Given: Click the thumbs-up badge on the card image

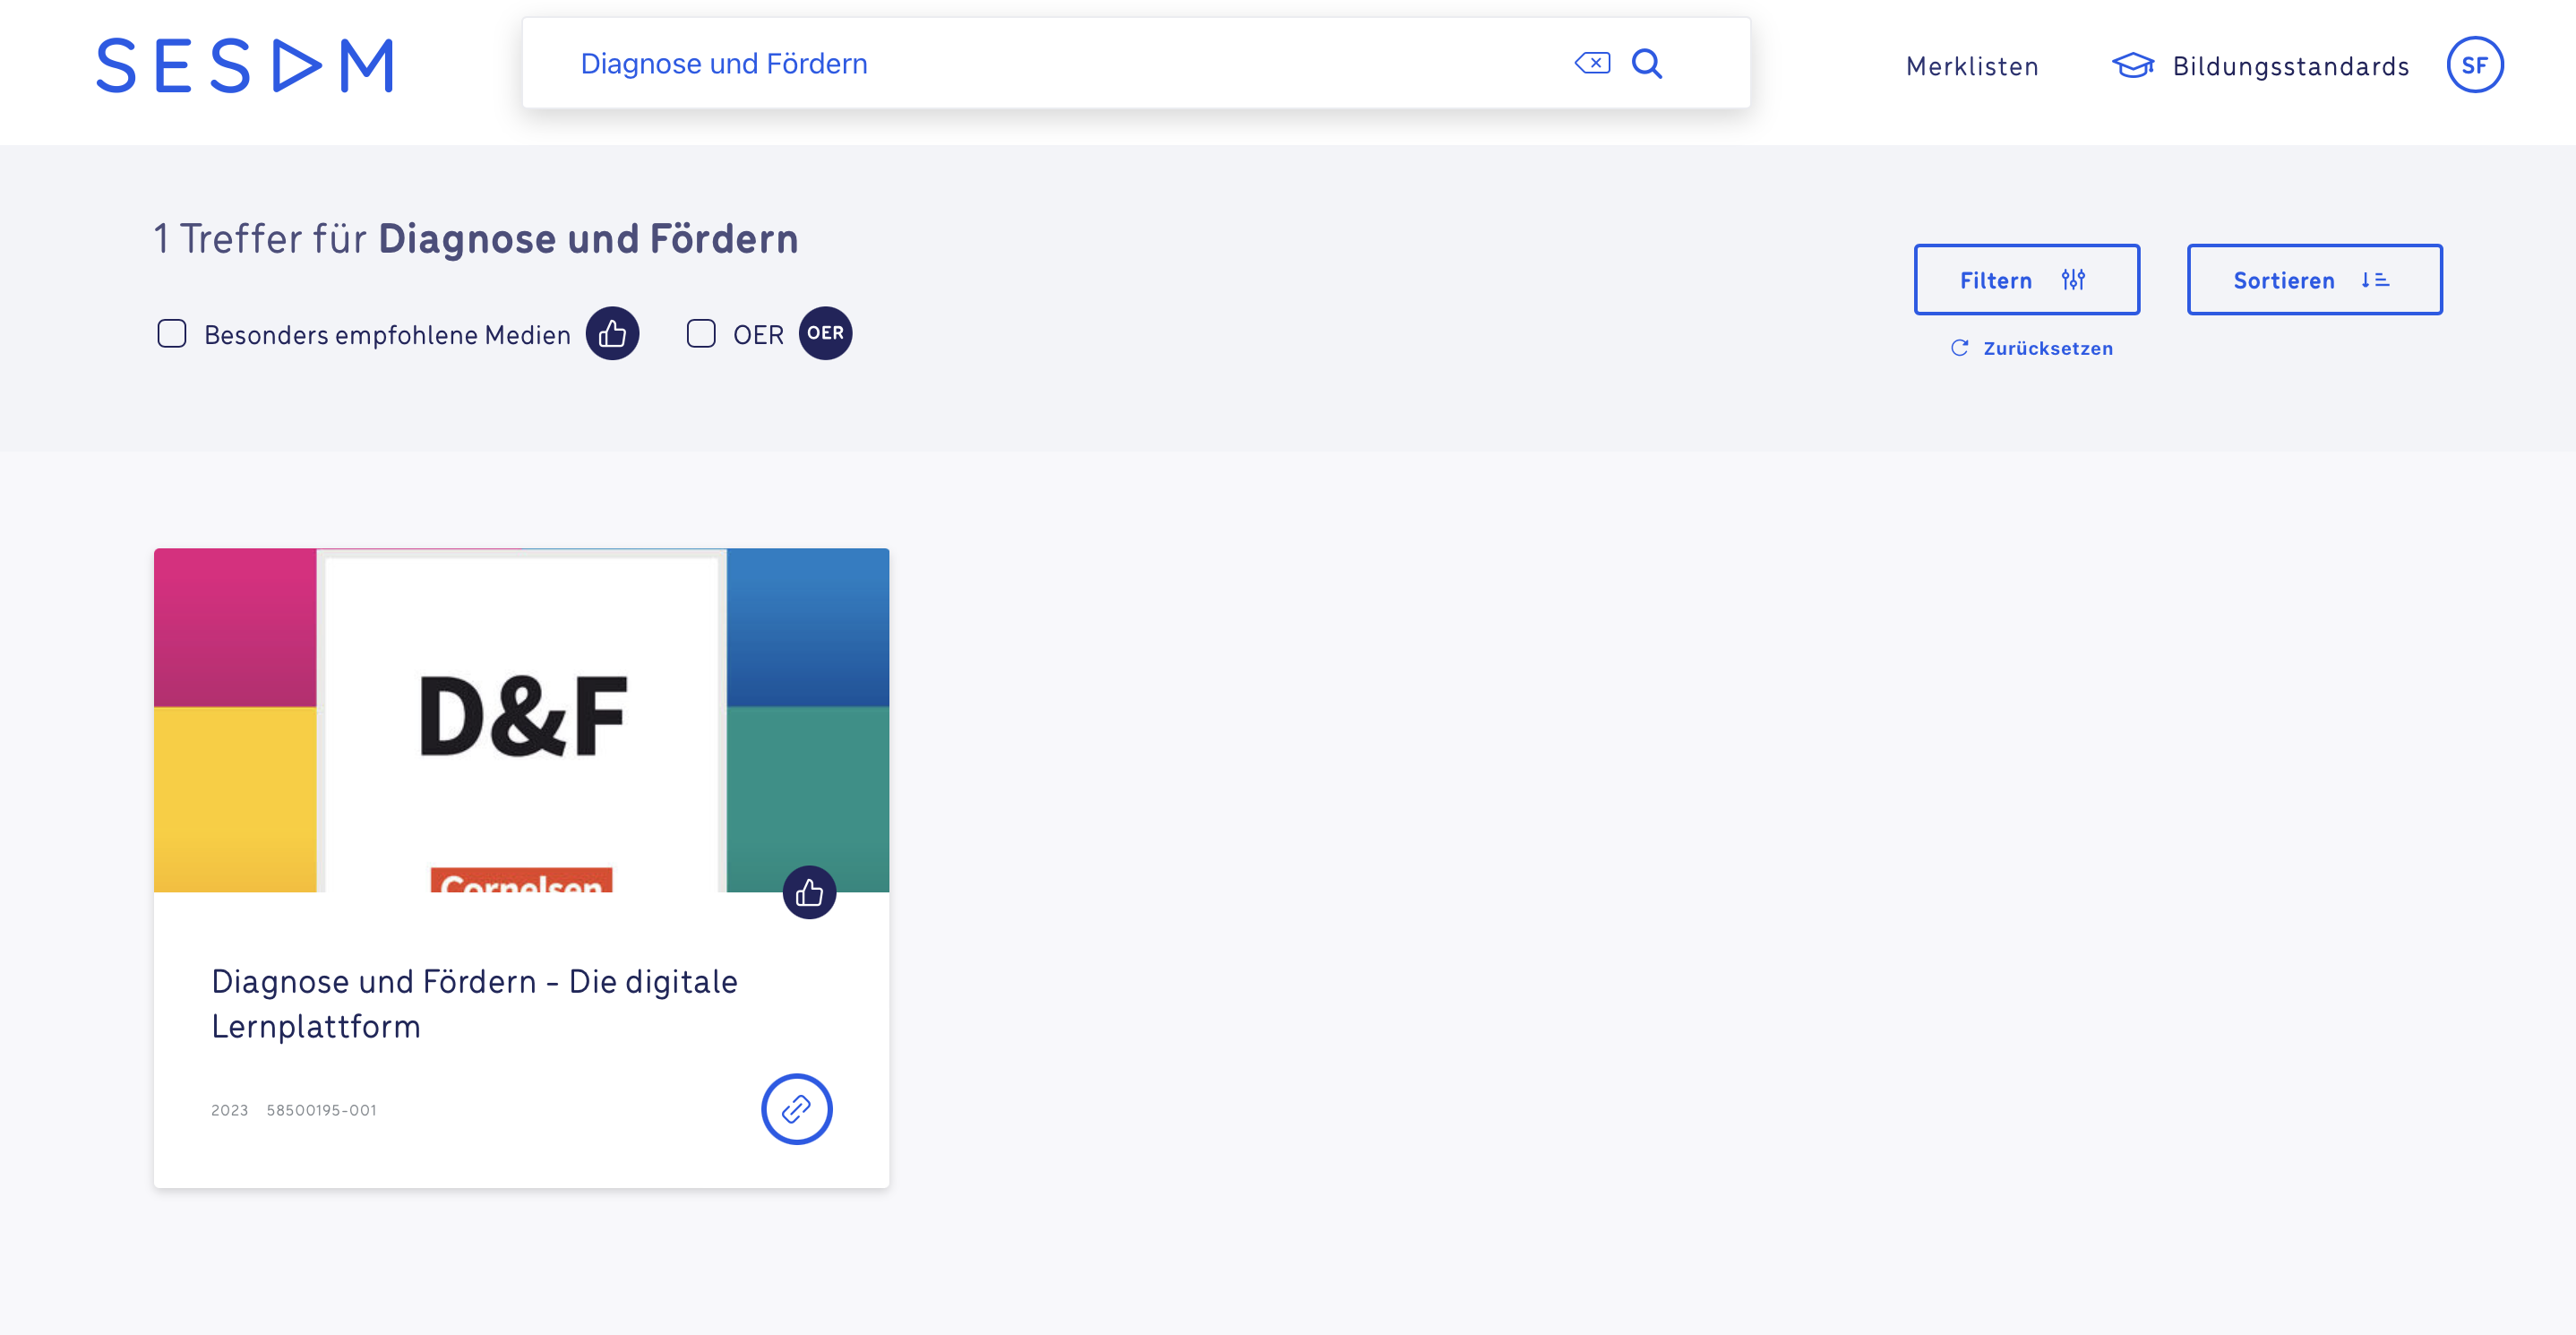Looking at the screenshot, I should point(809,892).
